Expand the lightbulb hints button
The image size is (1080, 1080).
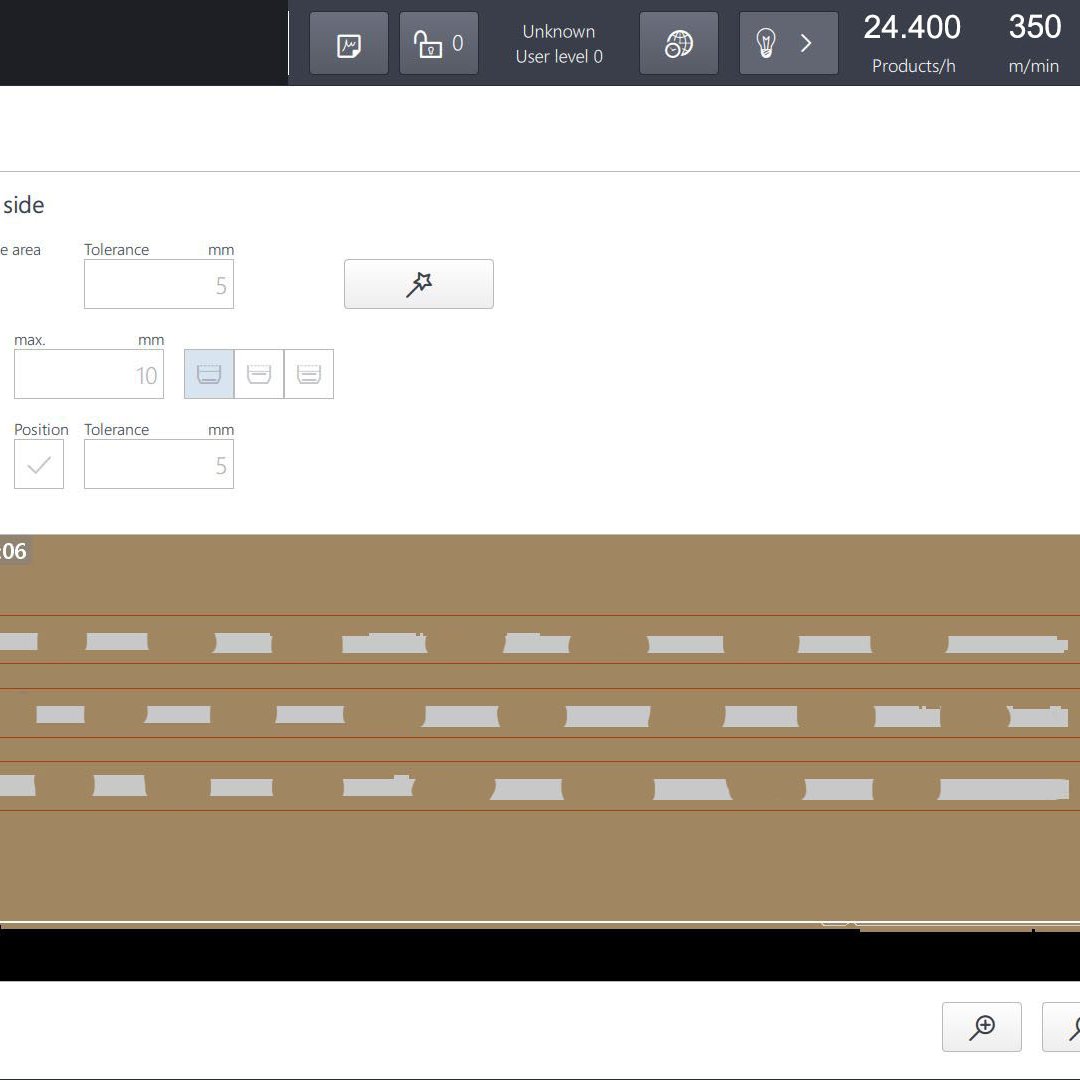click(788, 43)
